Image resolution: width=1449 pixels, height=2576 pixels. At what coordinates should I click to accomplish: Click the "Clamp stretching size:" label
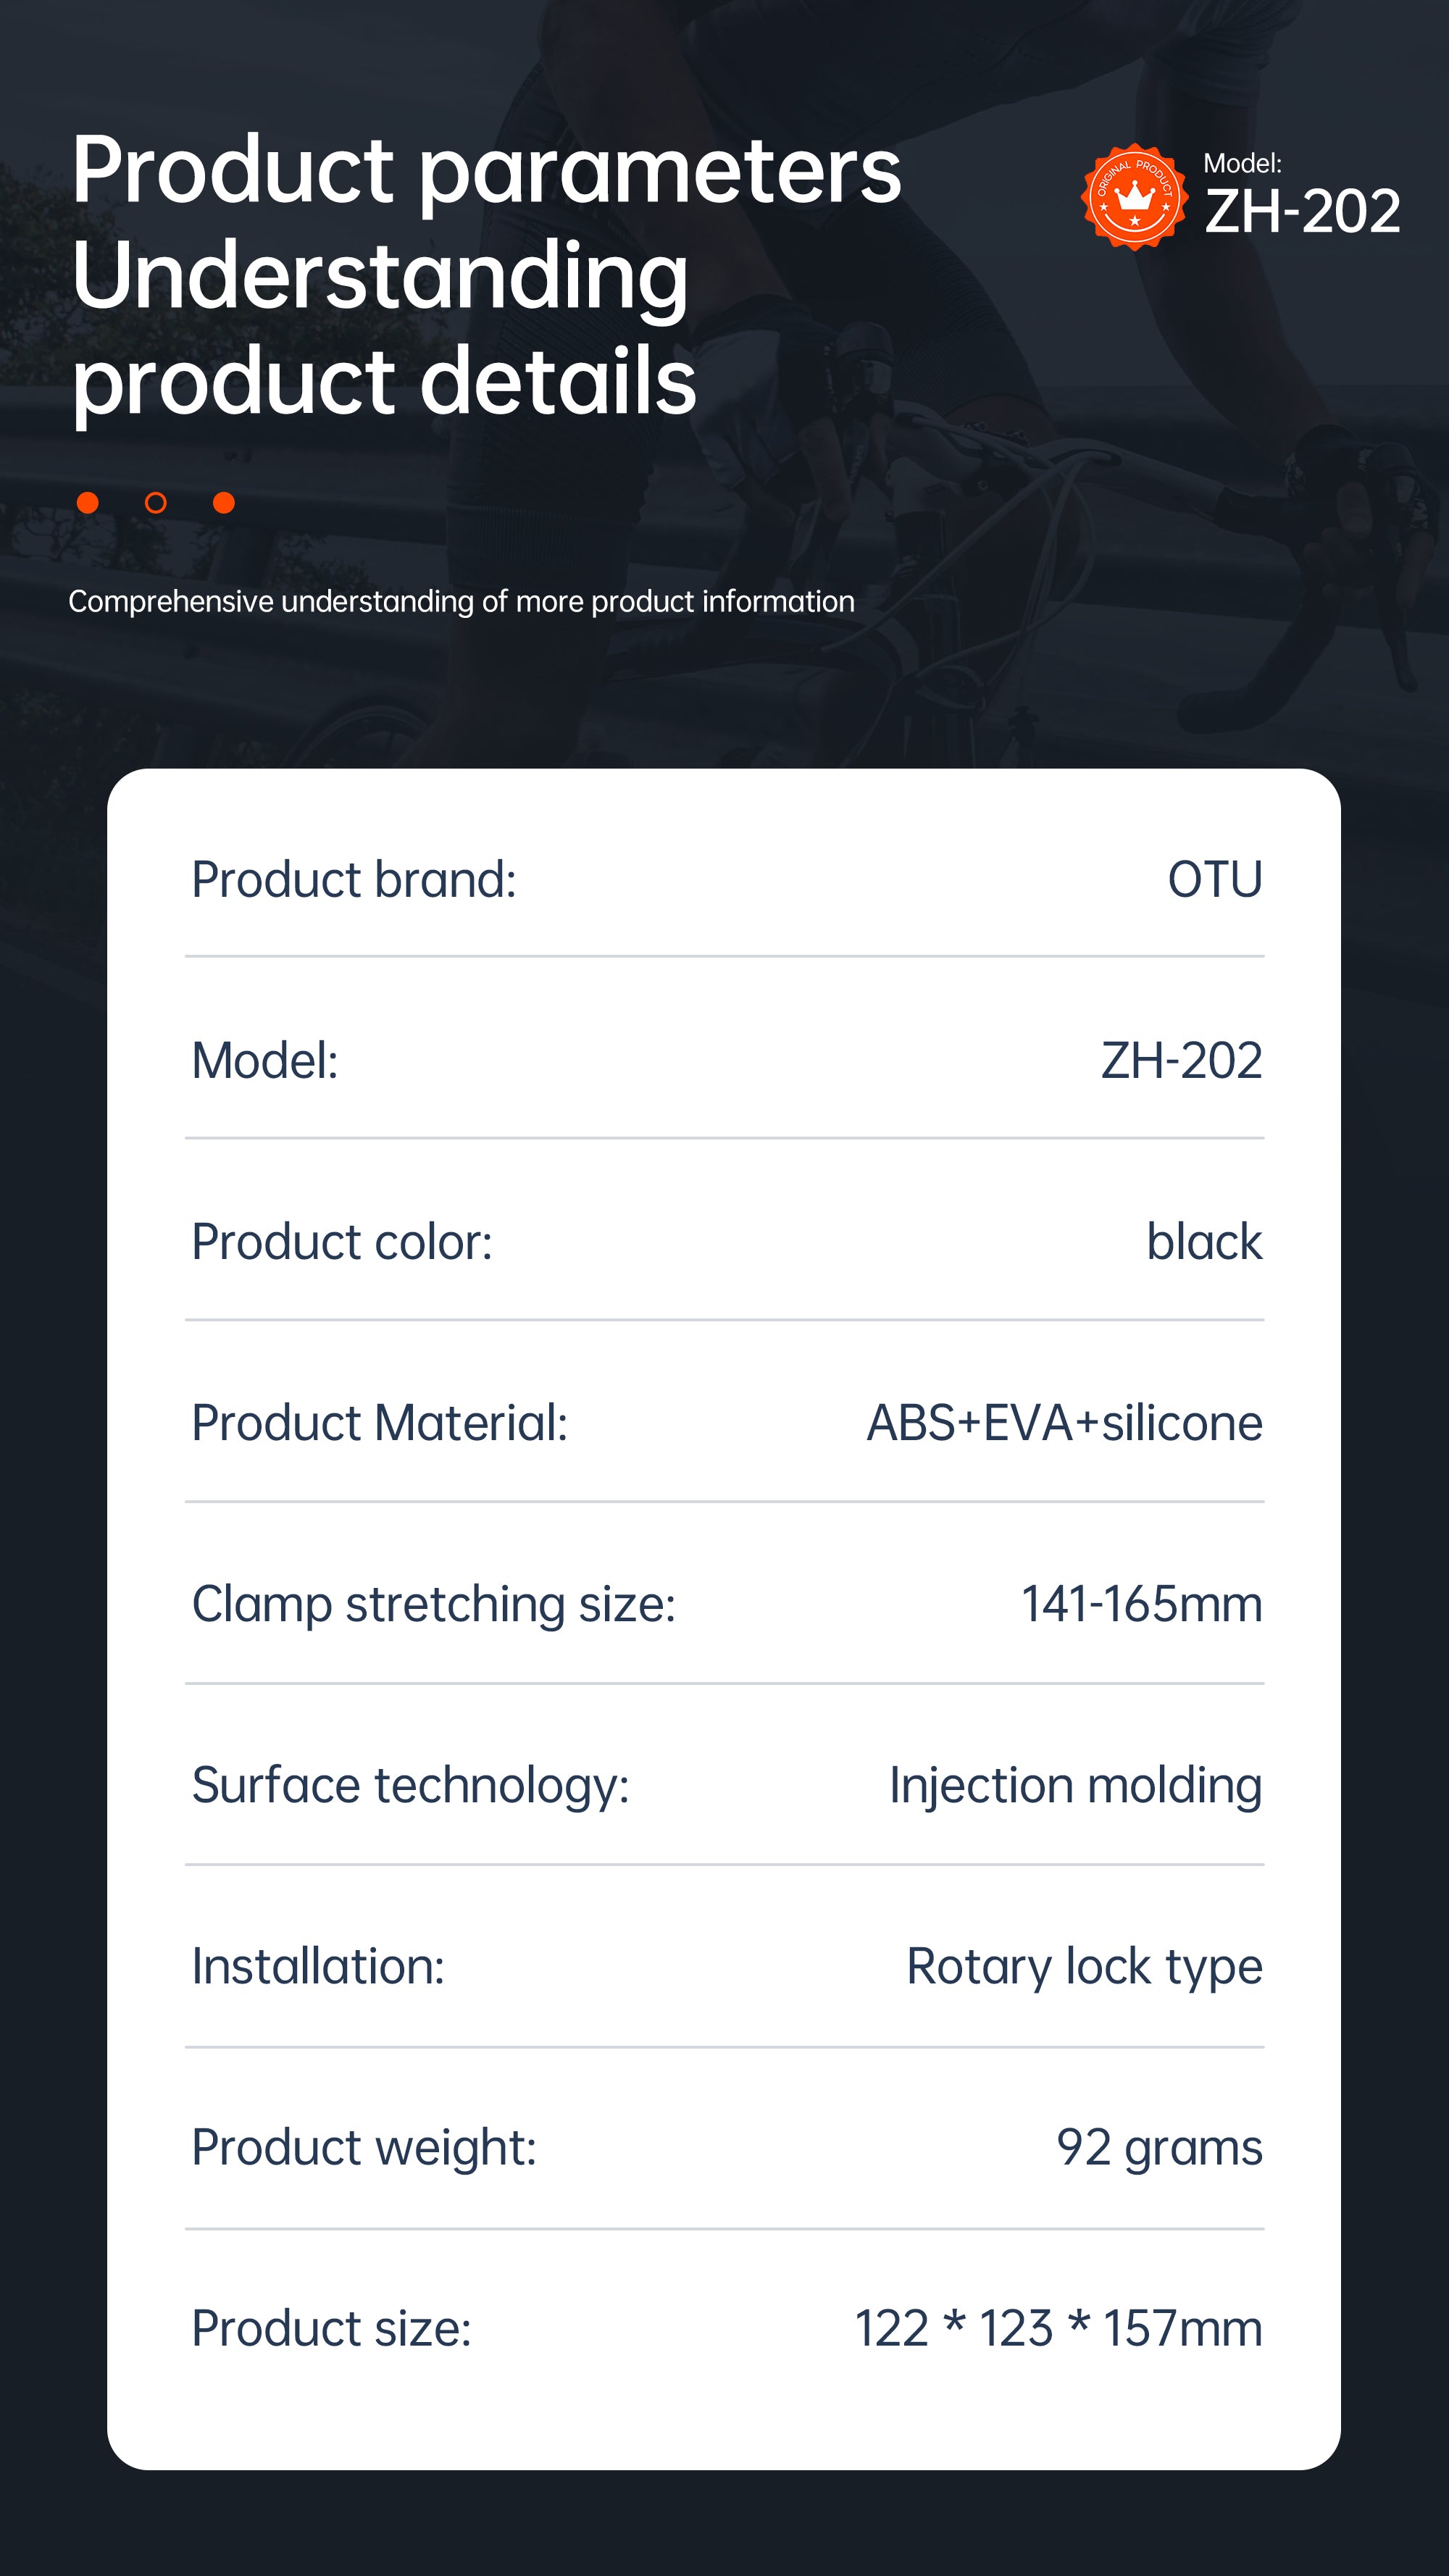[x=434, y=1604]
